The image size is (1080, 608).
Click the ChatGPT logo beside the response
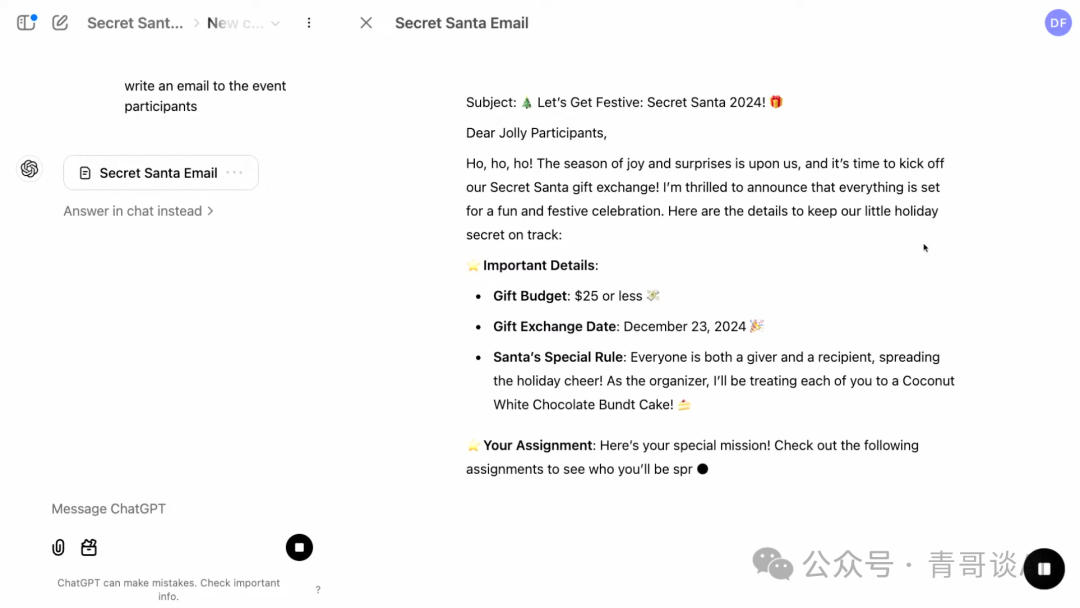(x=30, y=169)
